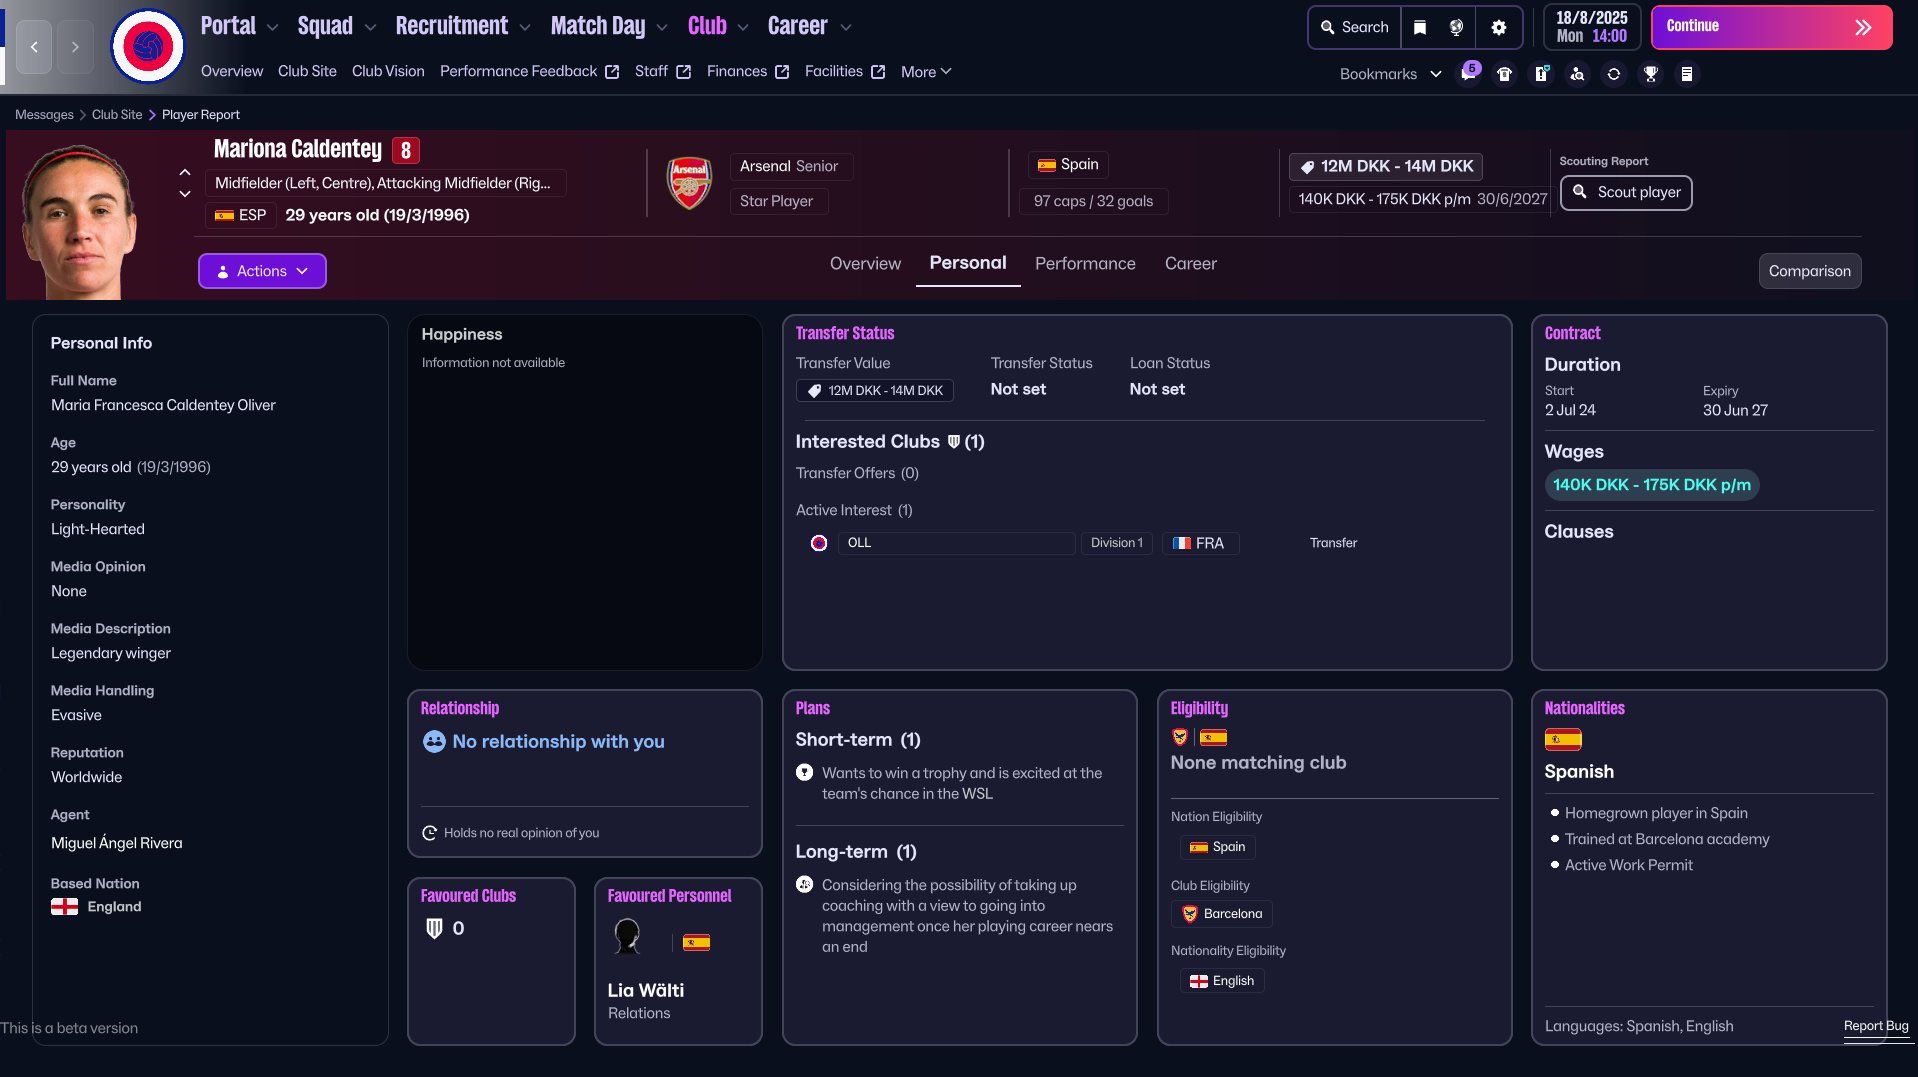Click Mariona Caldentey's portrait photo
The width and height of the screenshot is (1918, 1077).
[x=80, y=221]
